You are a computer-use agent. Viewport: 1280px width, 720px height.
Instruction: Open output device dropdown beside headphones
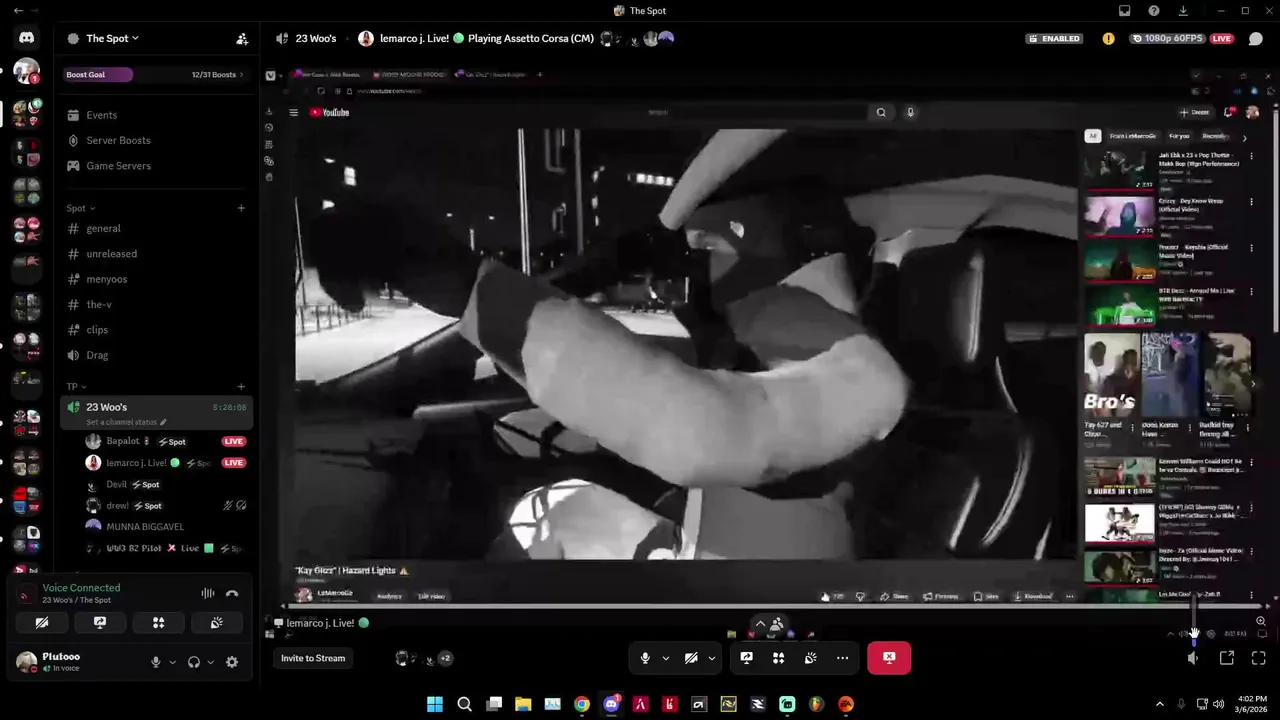[210, 662]
